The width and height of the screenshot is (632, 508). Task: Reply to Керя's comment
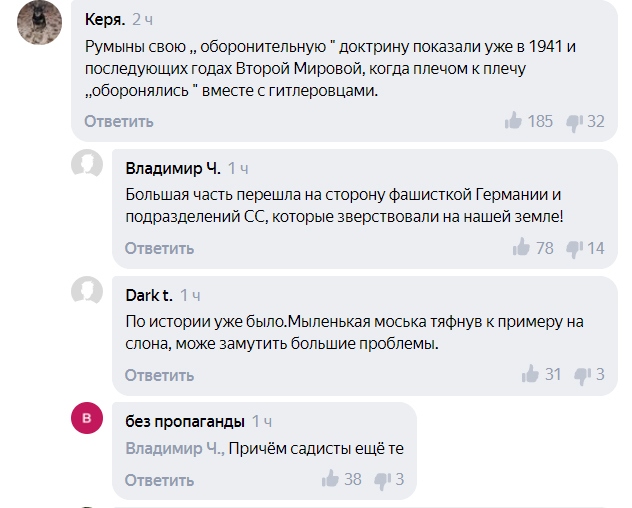pyautogui.click(x=118, y=121)
